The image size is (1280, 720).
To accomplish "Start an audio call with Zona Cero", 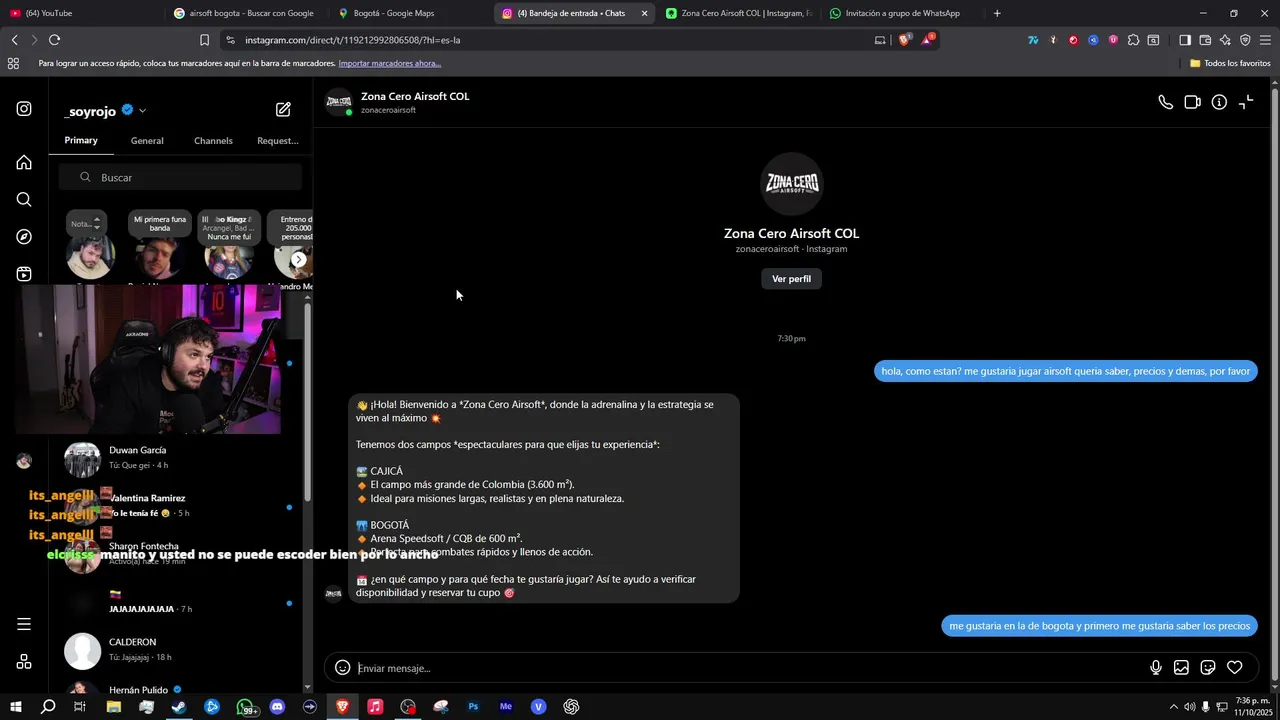I will tap(1165, 102).
